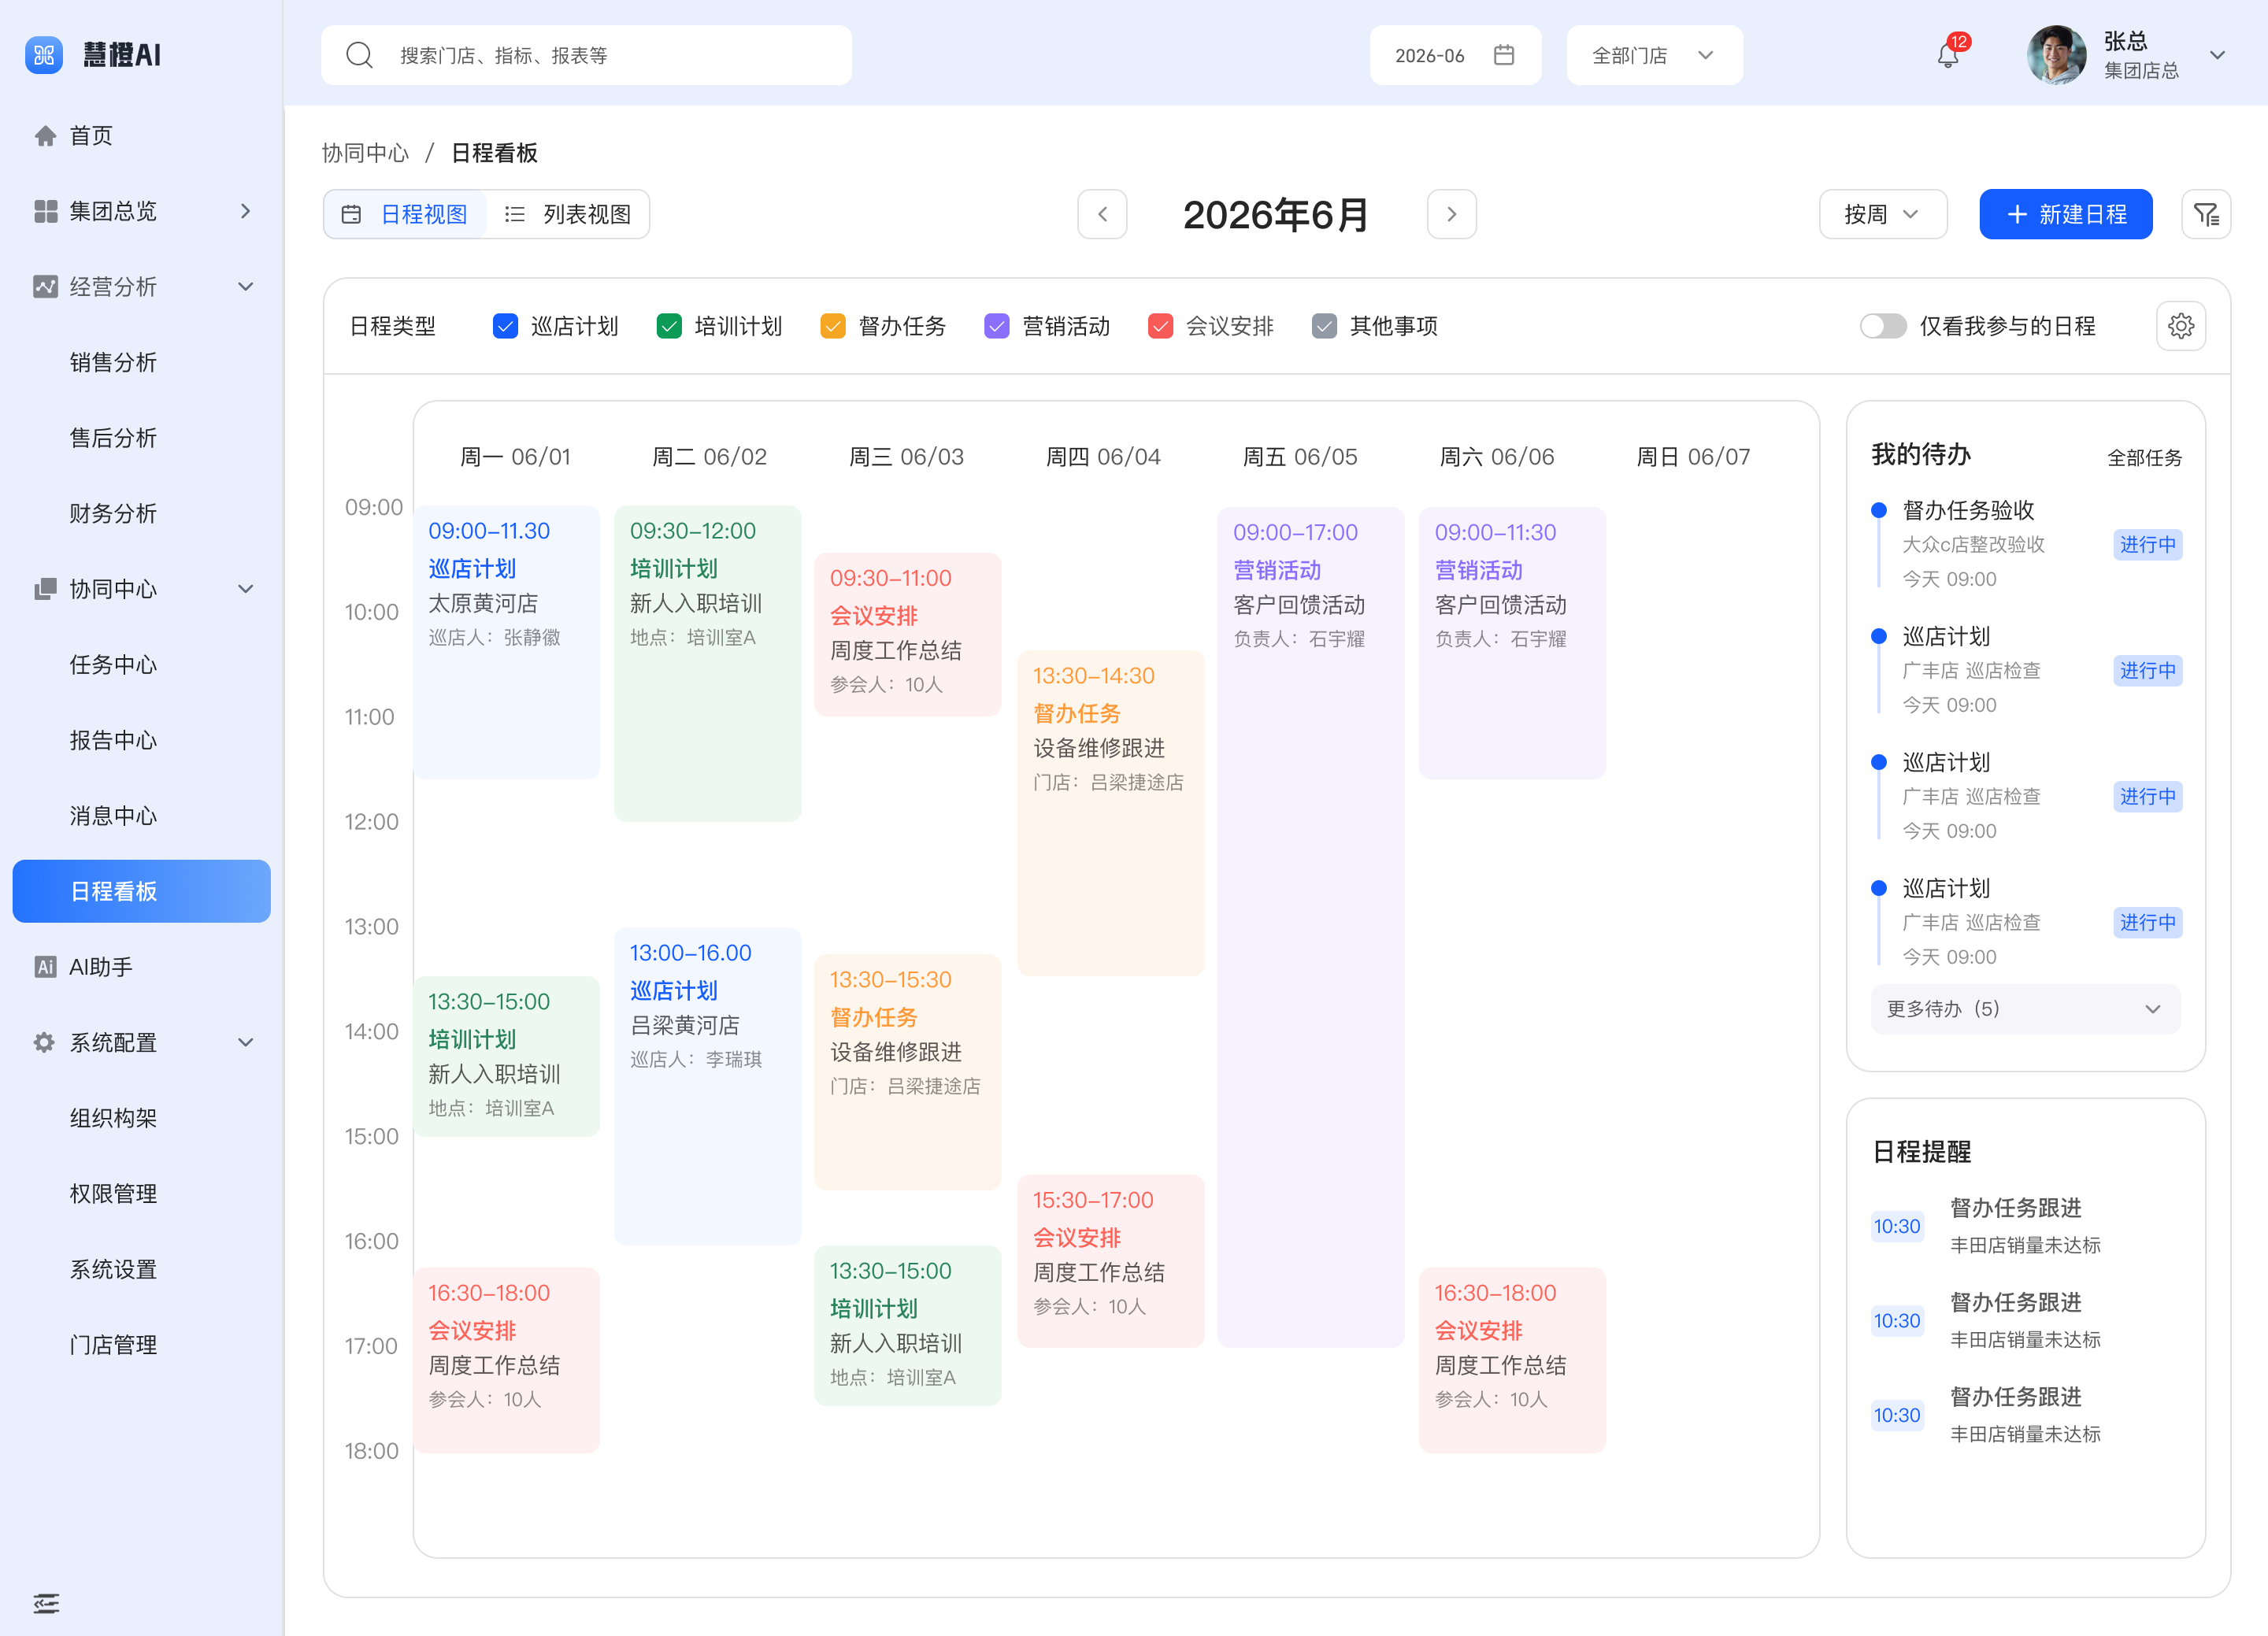Click the notification bell icon
This screenshot has width=2268, height=1636.
1947,56
